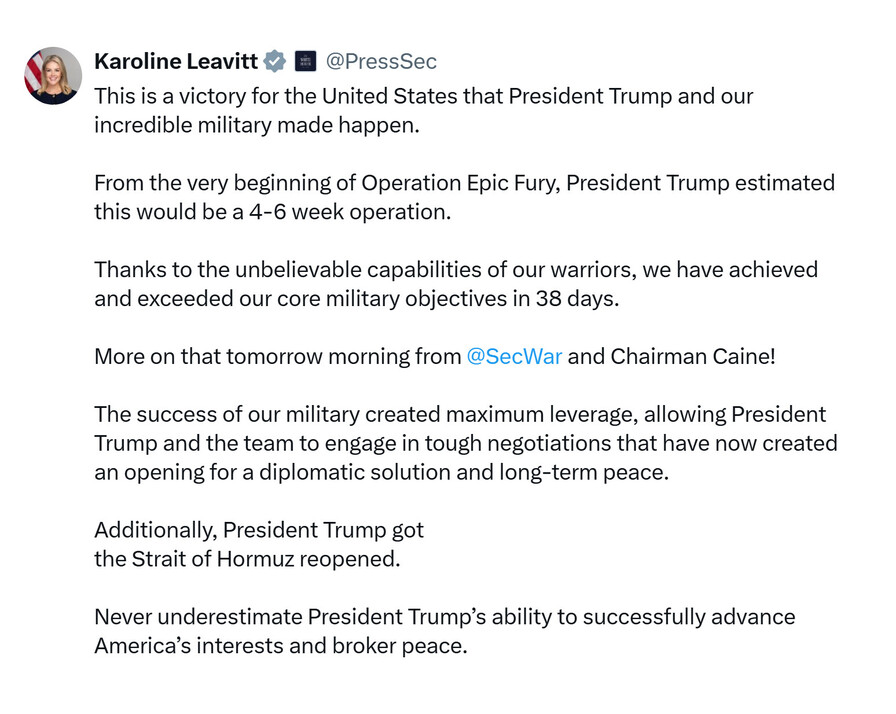Click the sentence mentioning Operation Epic Fury

click(x=464, y=184)
